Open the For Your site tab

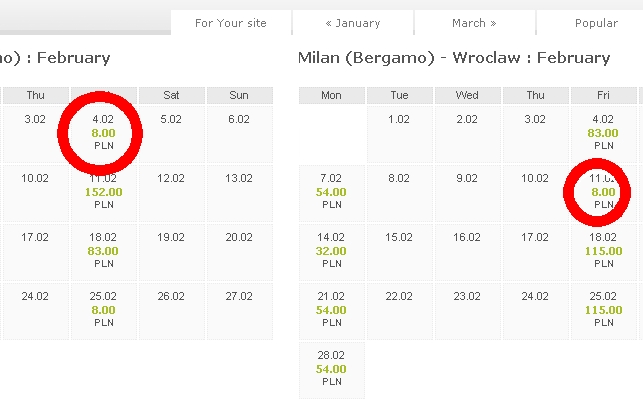[x=231, y=23]
